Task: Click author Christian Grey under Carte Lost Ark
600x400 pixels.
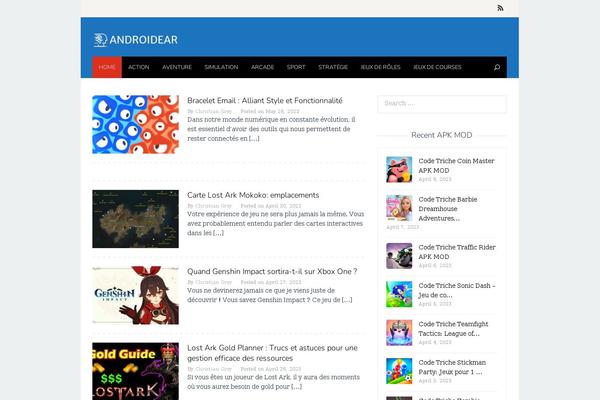Action: [x=214, y=206]
